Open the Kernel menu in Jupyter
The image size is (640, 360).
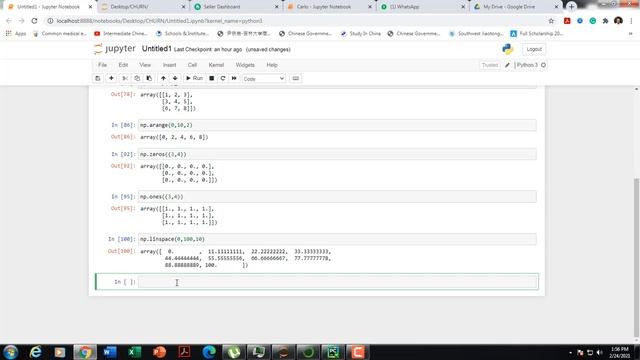pos(216,65)
